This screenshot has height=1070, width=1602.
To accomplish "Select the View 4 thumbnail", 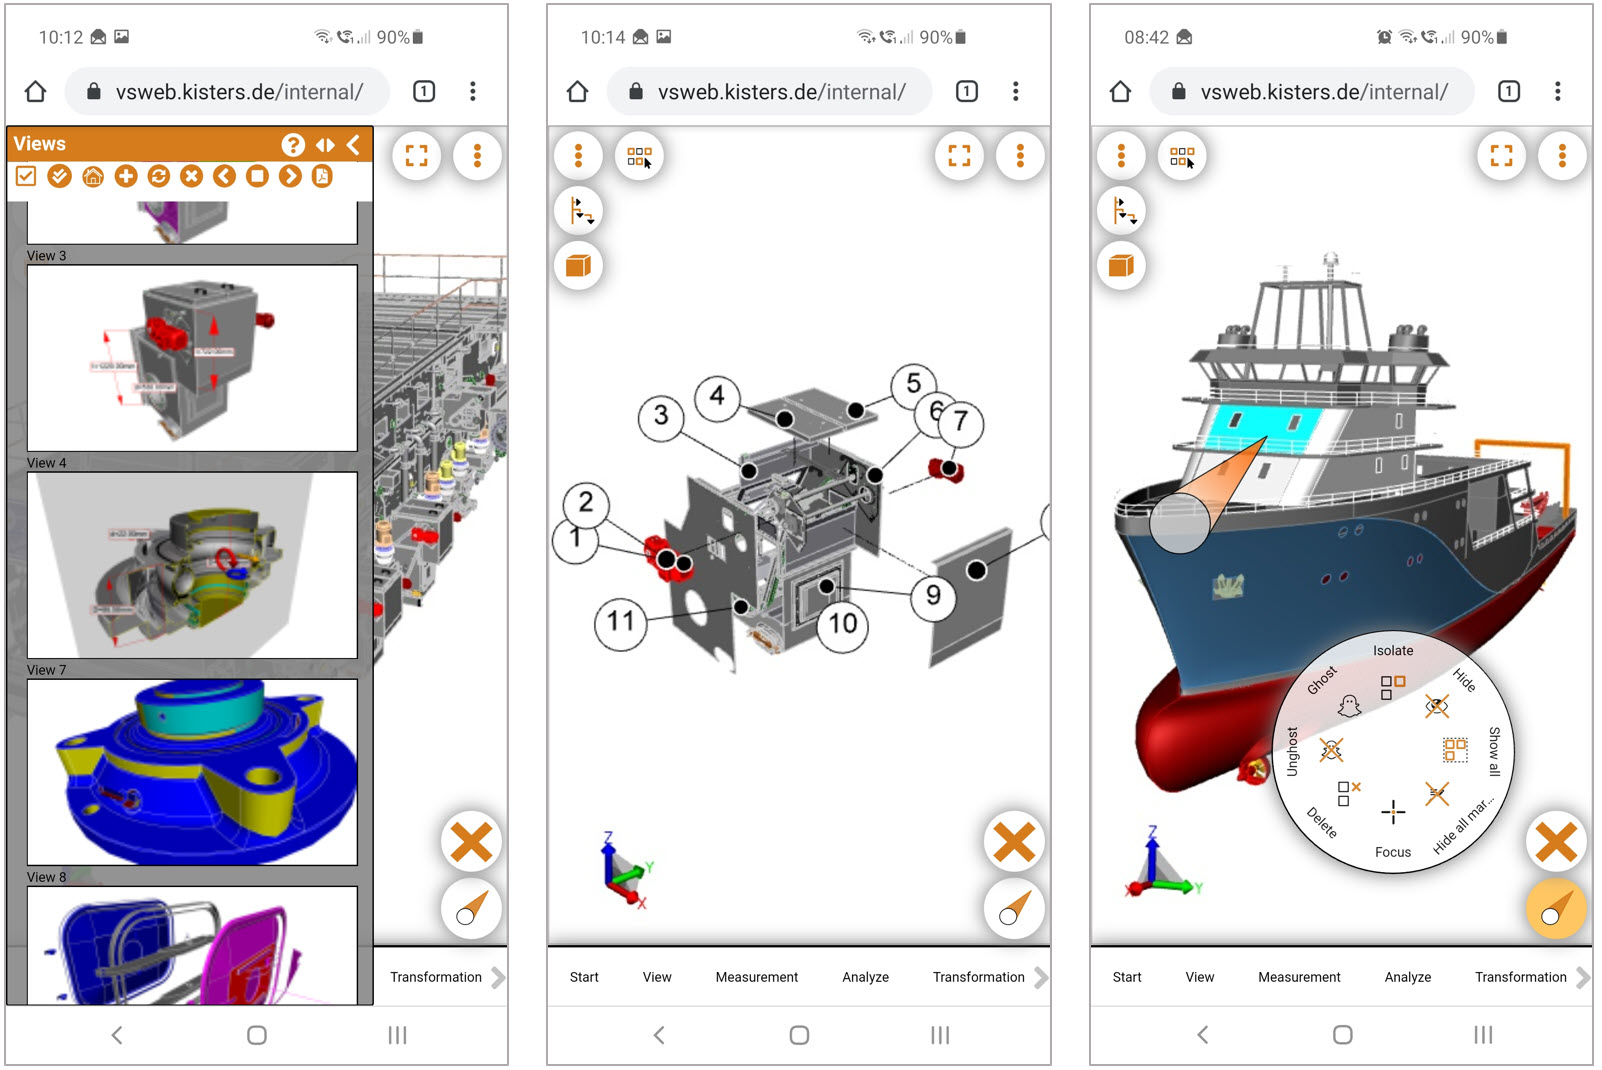I will pyautogui.click(x=192, y=565).
